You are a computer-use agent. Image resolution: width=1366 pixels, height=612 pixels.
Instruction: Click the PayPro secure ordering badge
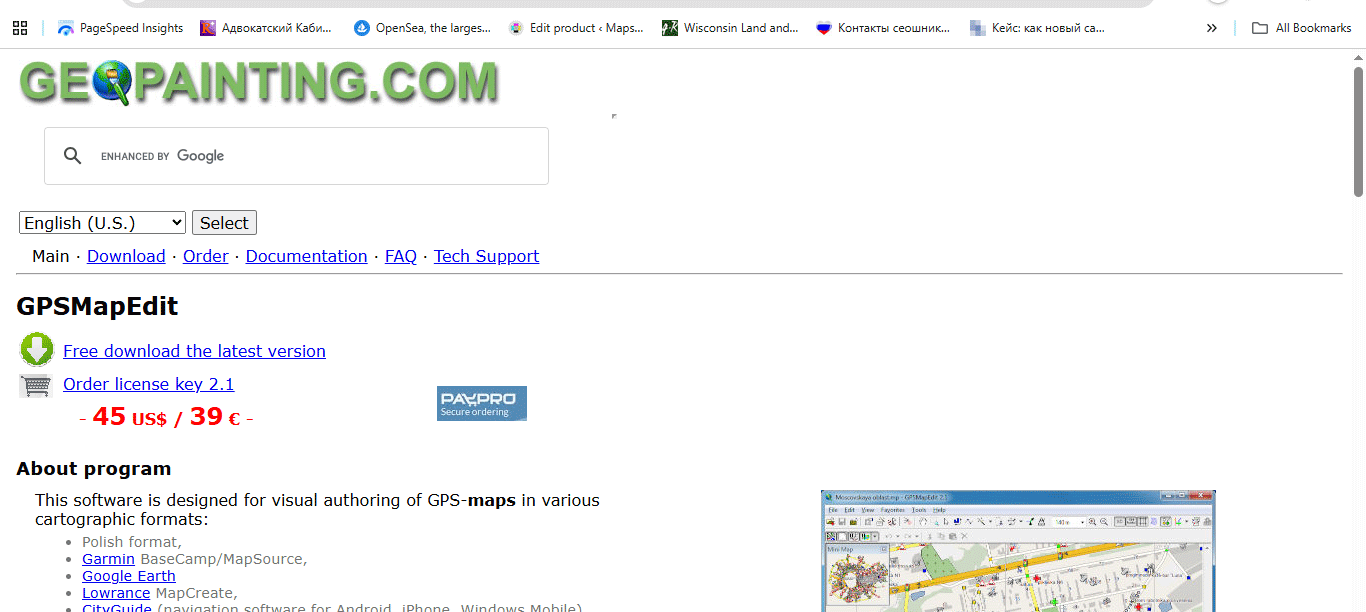point(481,403)
